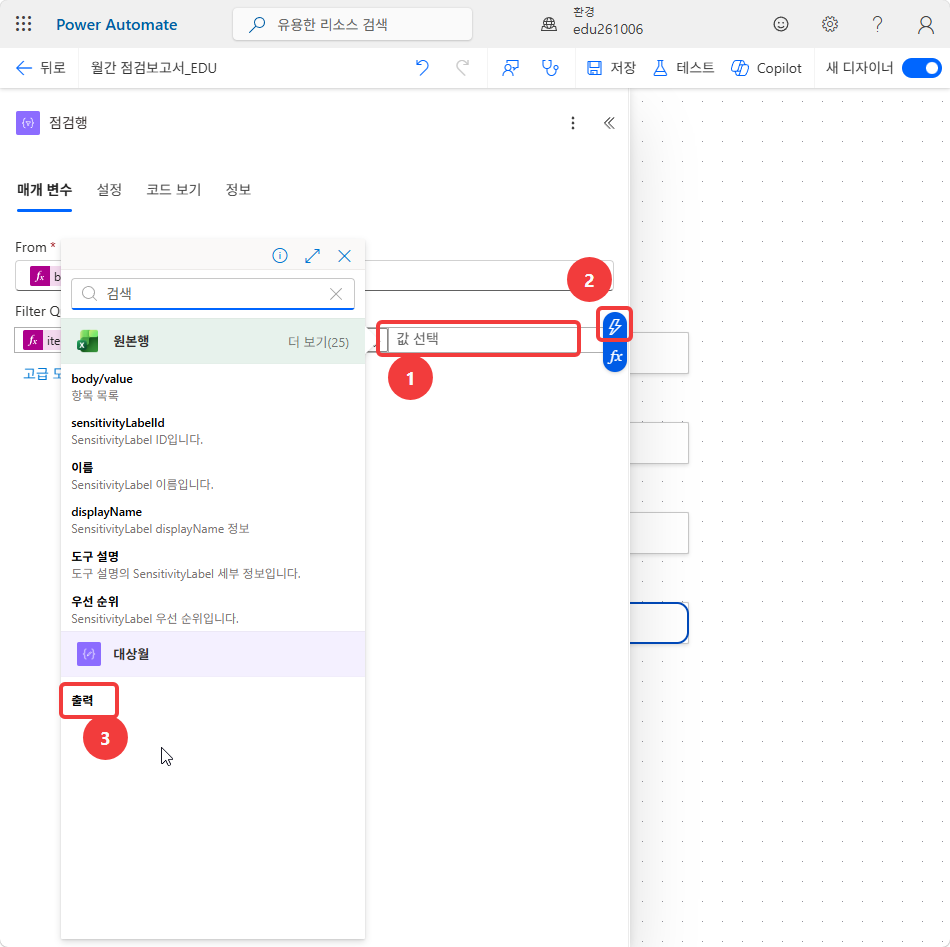Viewport: 950px width, 947px height.
Task: Close the dynamic content popup
Action: click(x=344, y=256)
